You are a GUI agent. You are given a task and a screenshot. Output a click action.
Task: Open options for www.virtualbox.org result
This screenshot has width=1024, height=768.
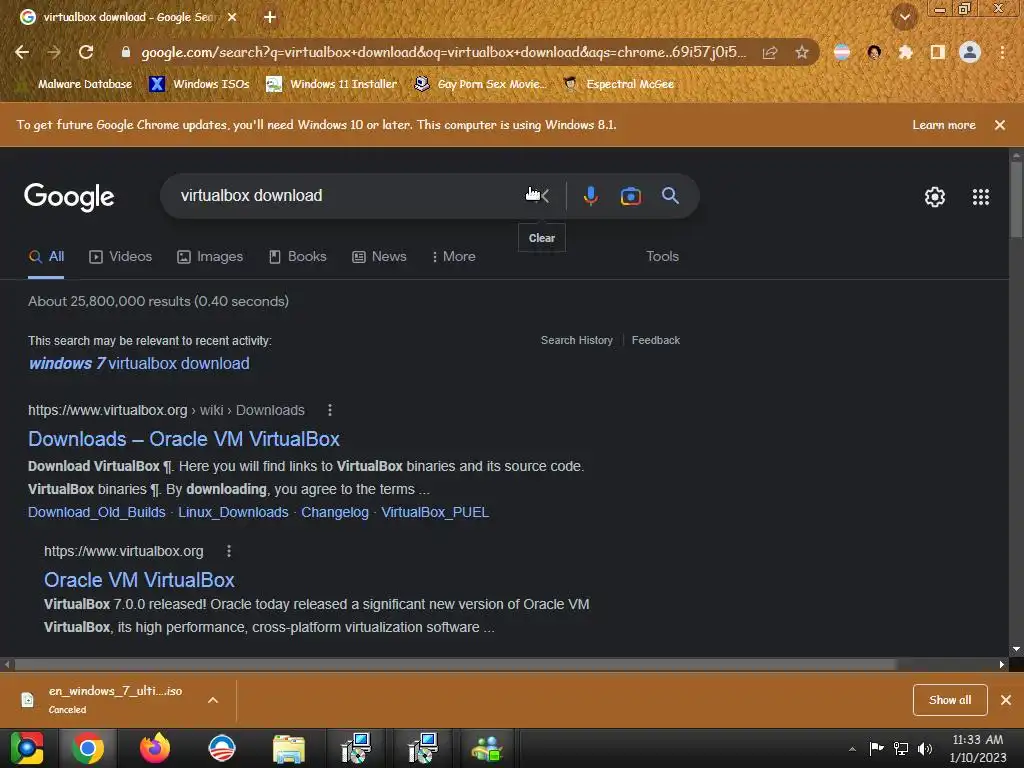pos(229,551)
